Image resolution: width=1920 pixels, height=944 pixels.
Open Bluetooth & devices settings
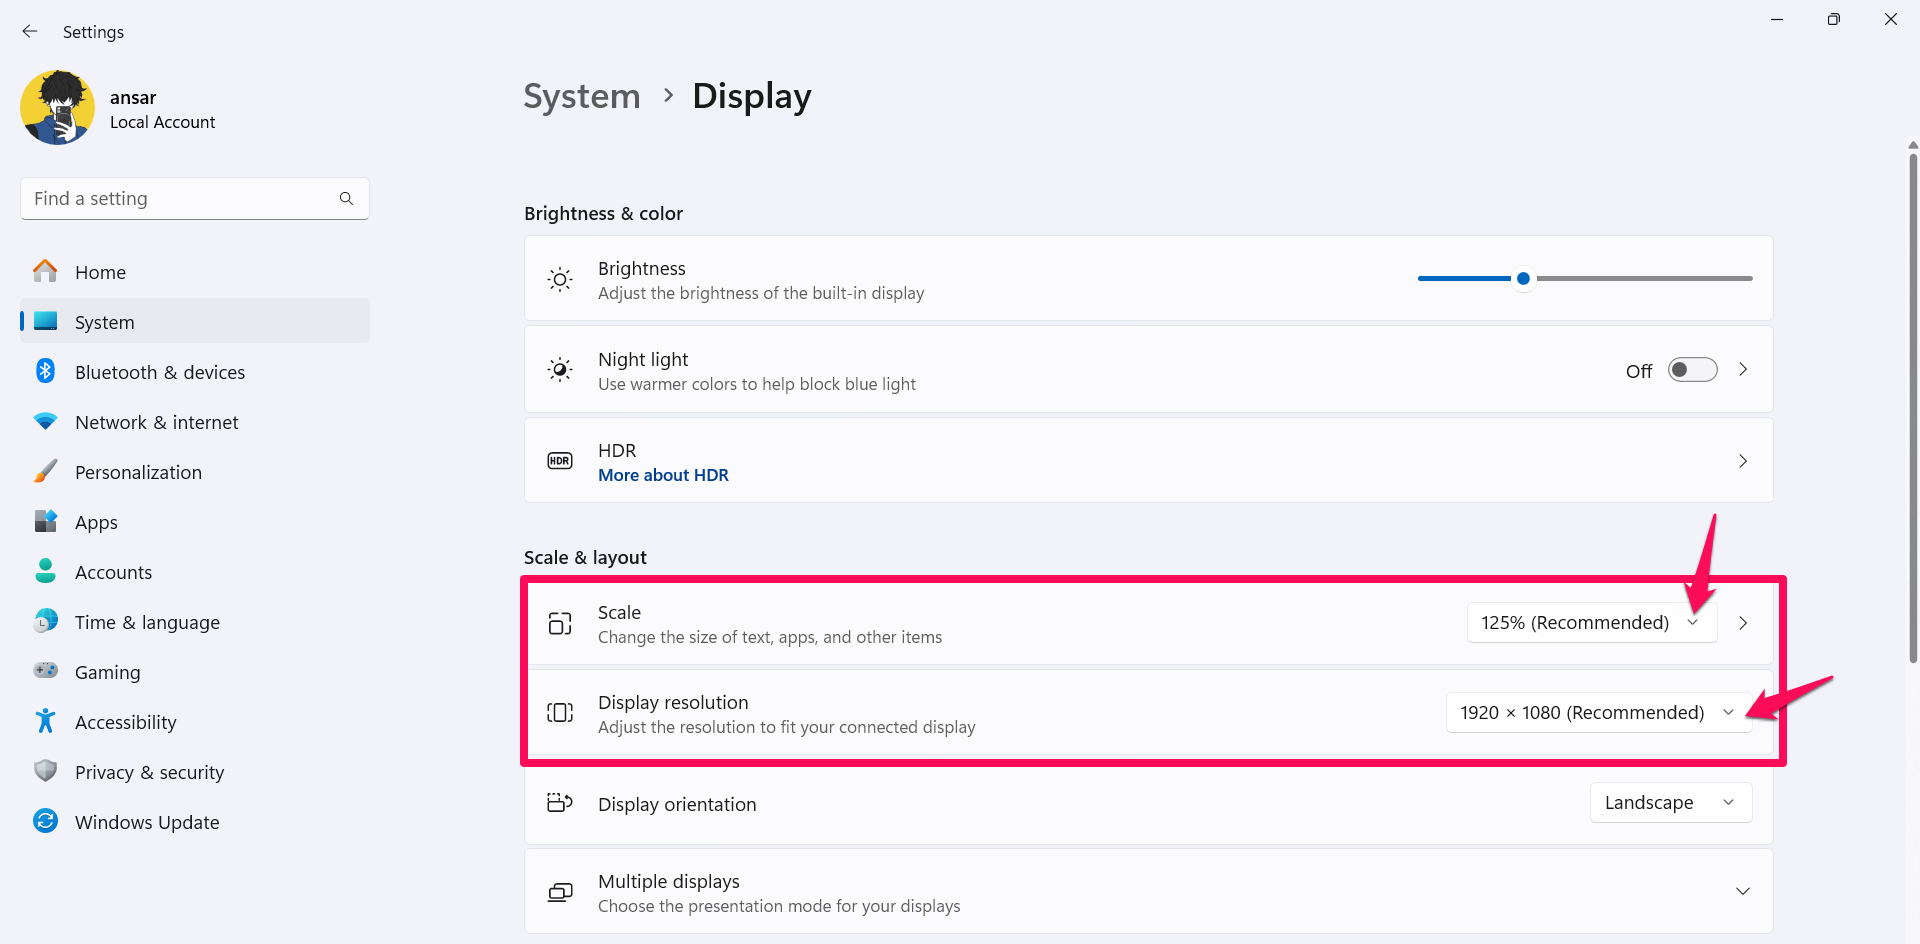pos(195,372)
